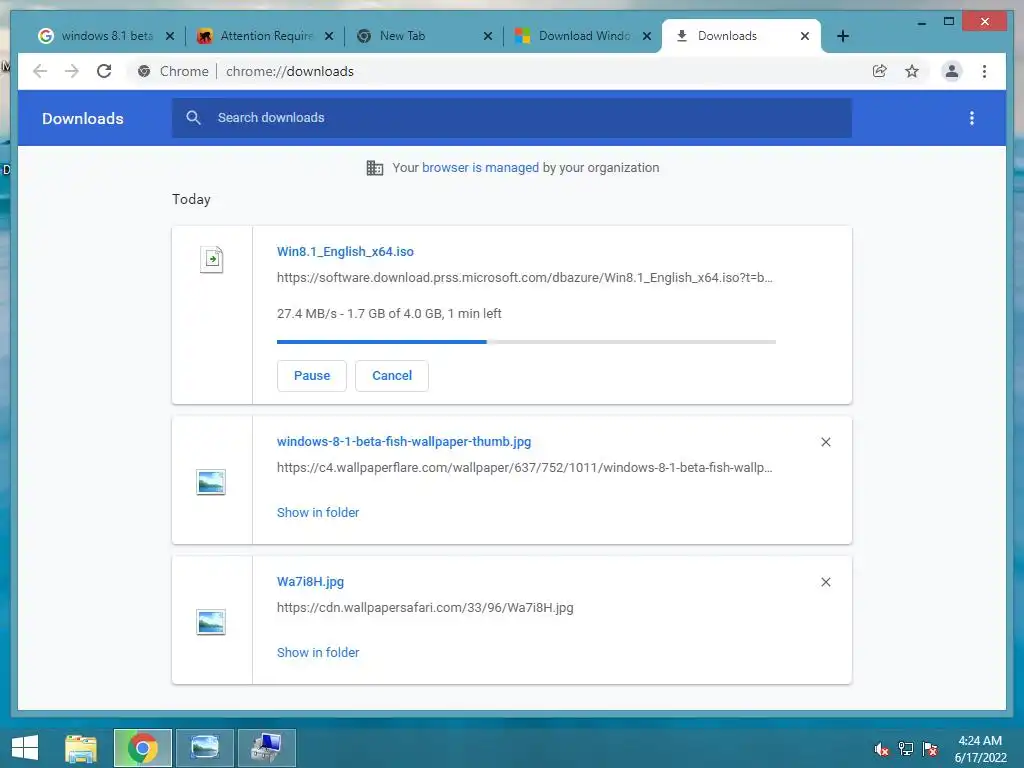This screenshot has width=1024, height=768.
Task: Close the Downloads tab
Action: [805, 36]
